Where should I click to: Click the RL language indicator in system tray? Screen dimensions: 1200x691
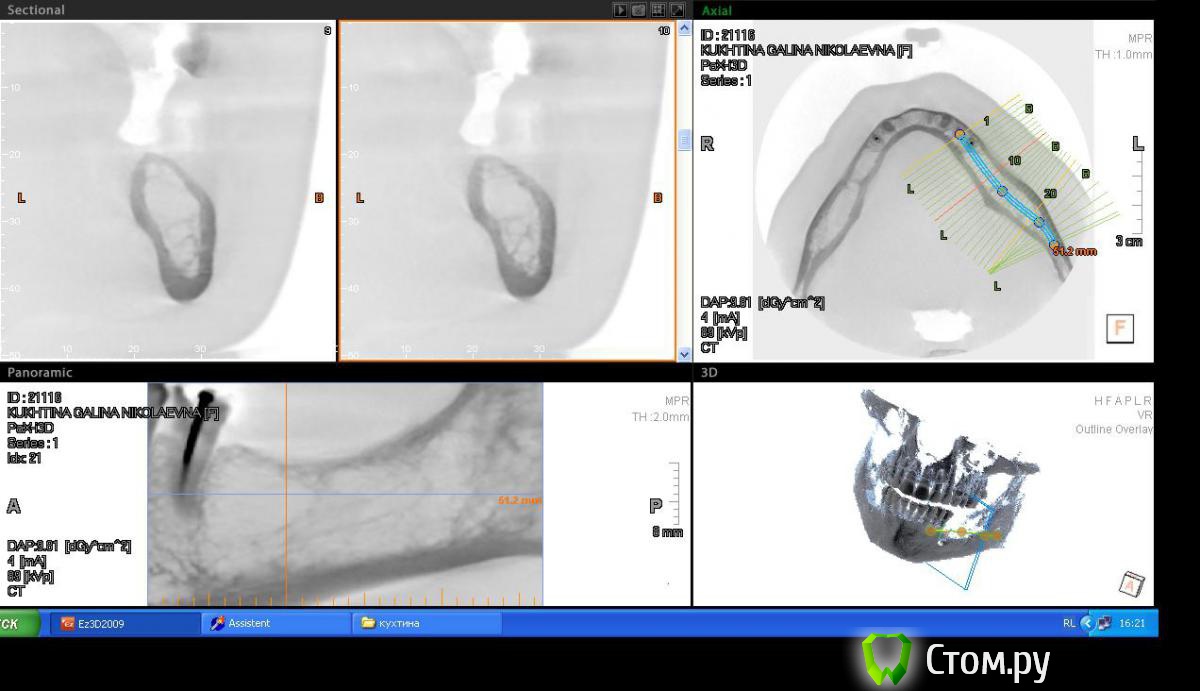coord(1069,623)
